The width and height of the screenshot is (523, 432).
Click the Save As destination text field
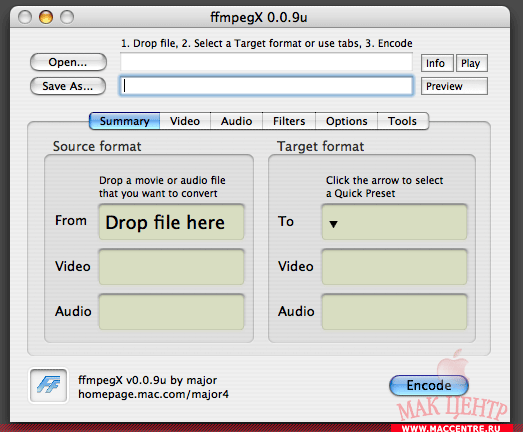(x=267, y=86)
